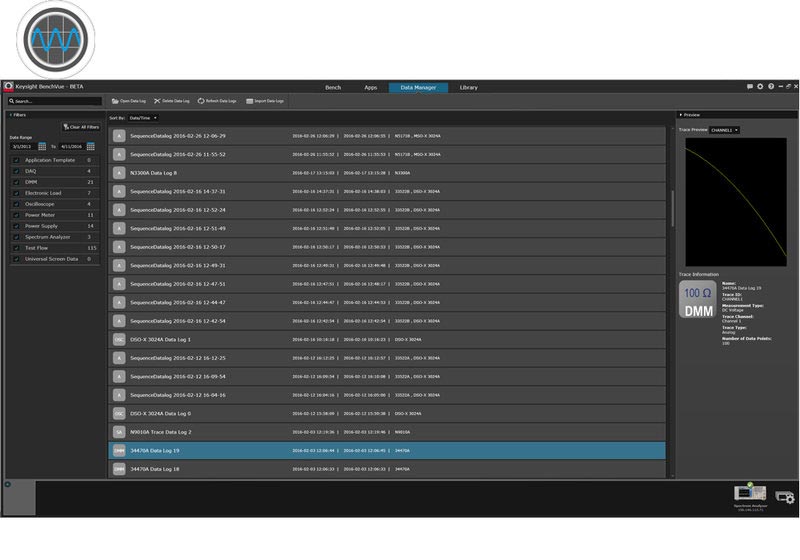Viewport: 800px width, 560px height.
Task: Select row SequenceDatalog 2016-02-16 12-52-24
Action: 387,210
